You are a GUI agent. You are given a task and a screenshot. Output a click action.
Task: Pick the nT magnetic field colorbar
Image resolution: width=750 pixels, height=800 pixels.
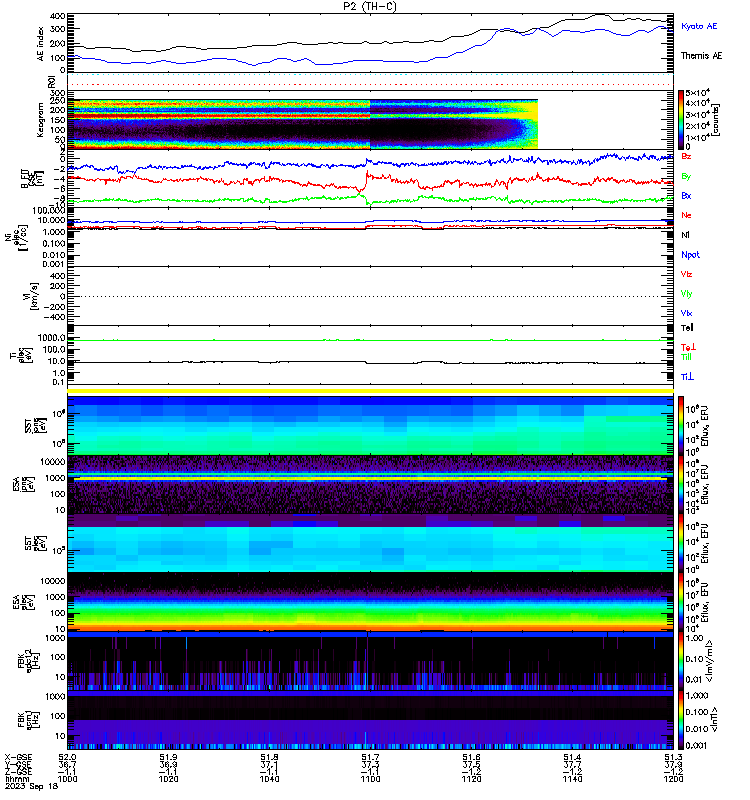(681, 720)
